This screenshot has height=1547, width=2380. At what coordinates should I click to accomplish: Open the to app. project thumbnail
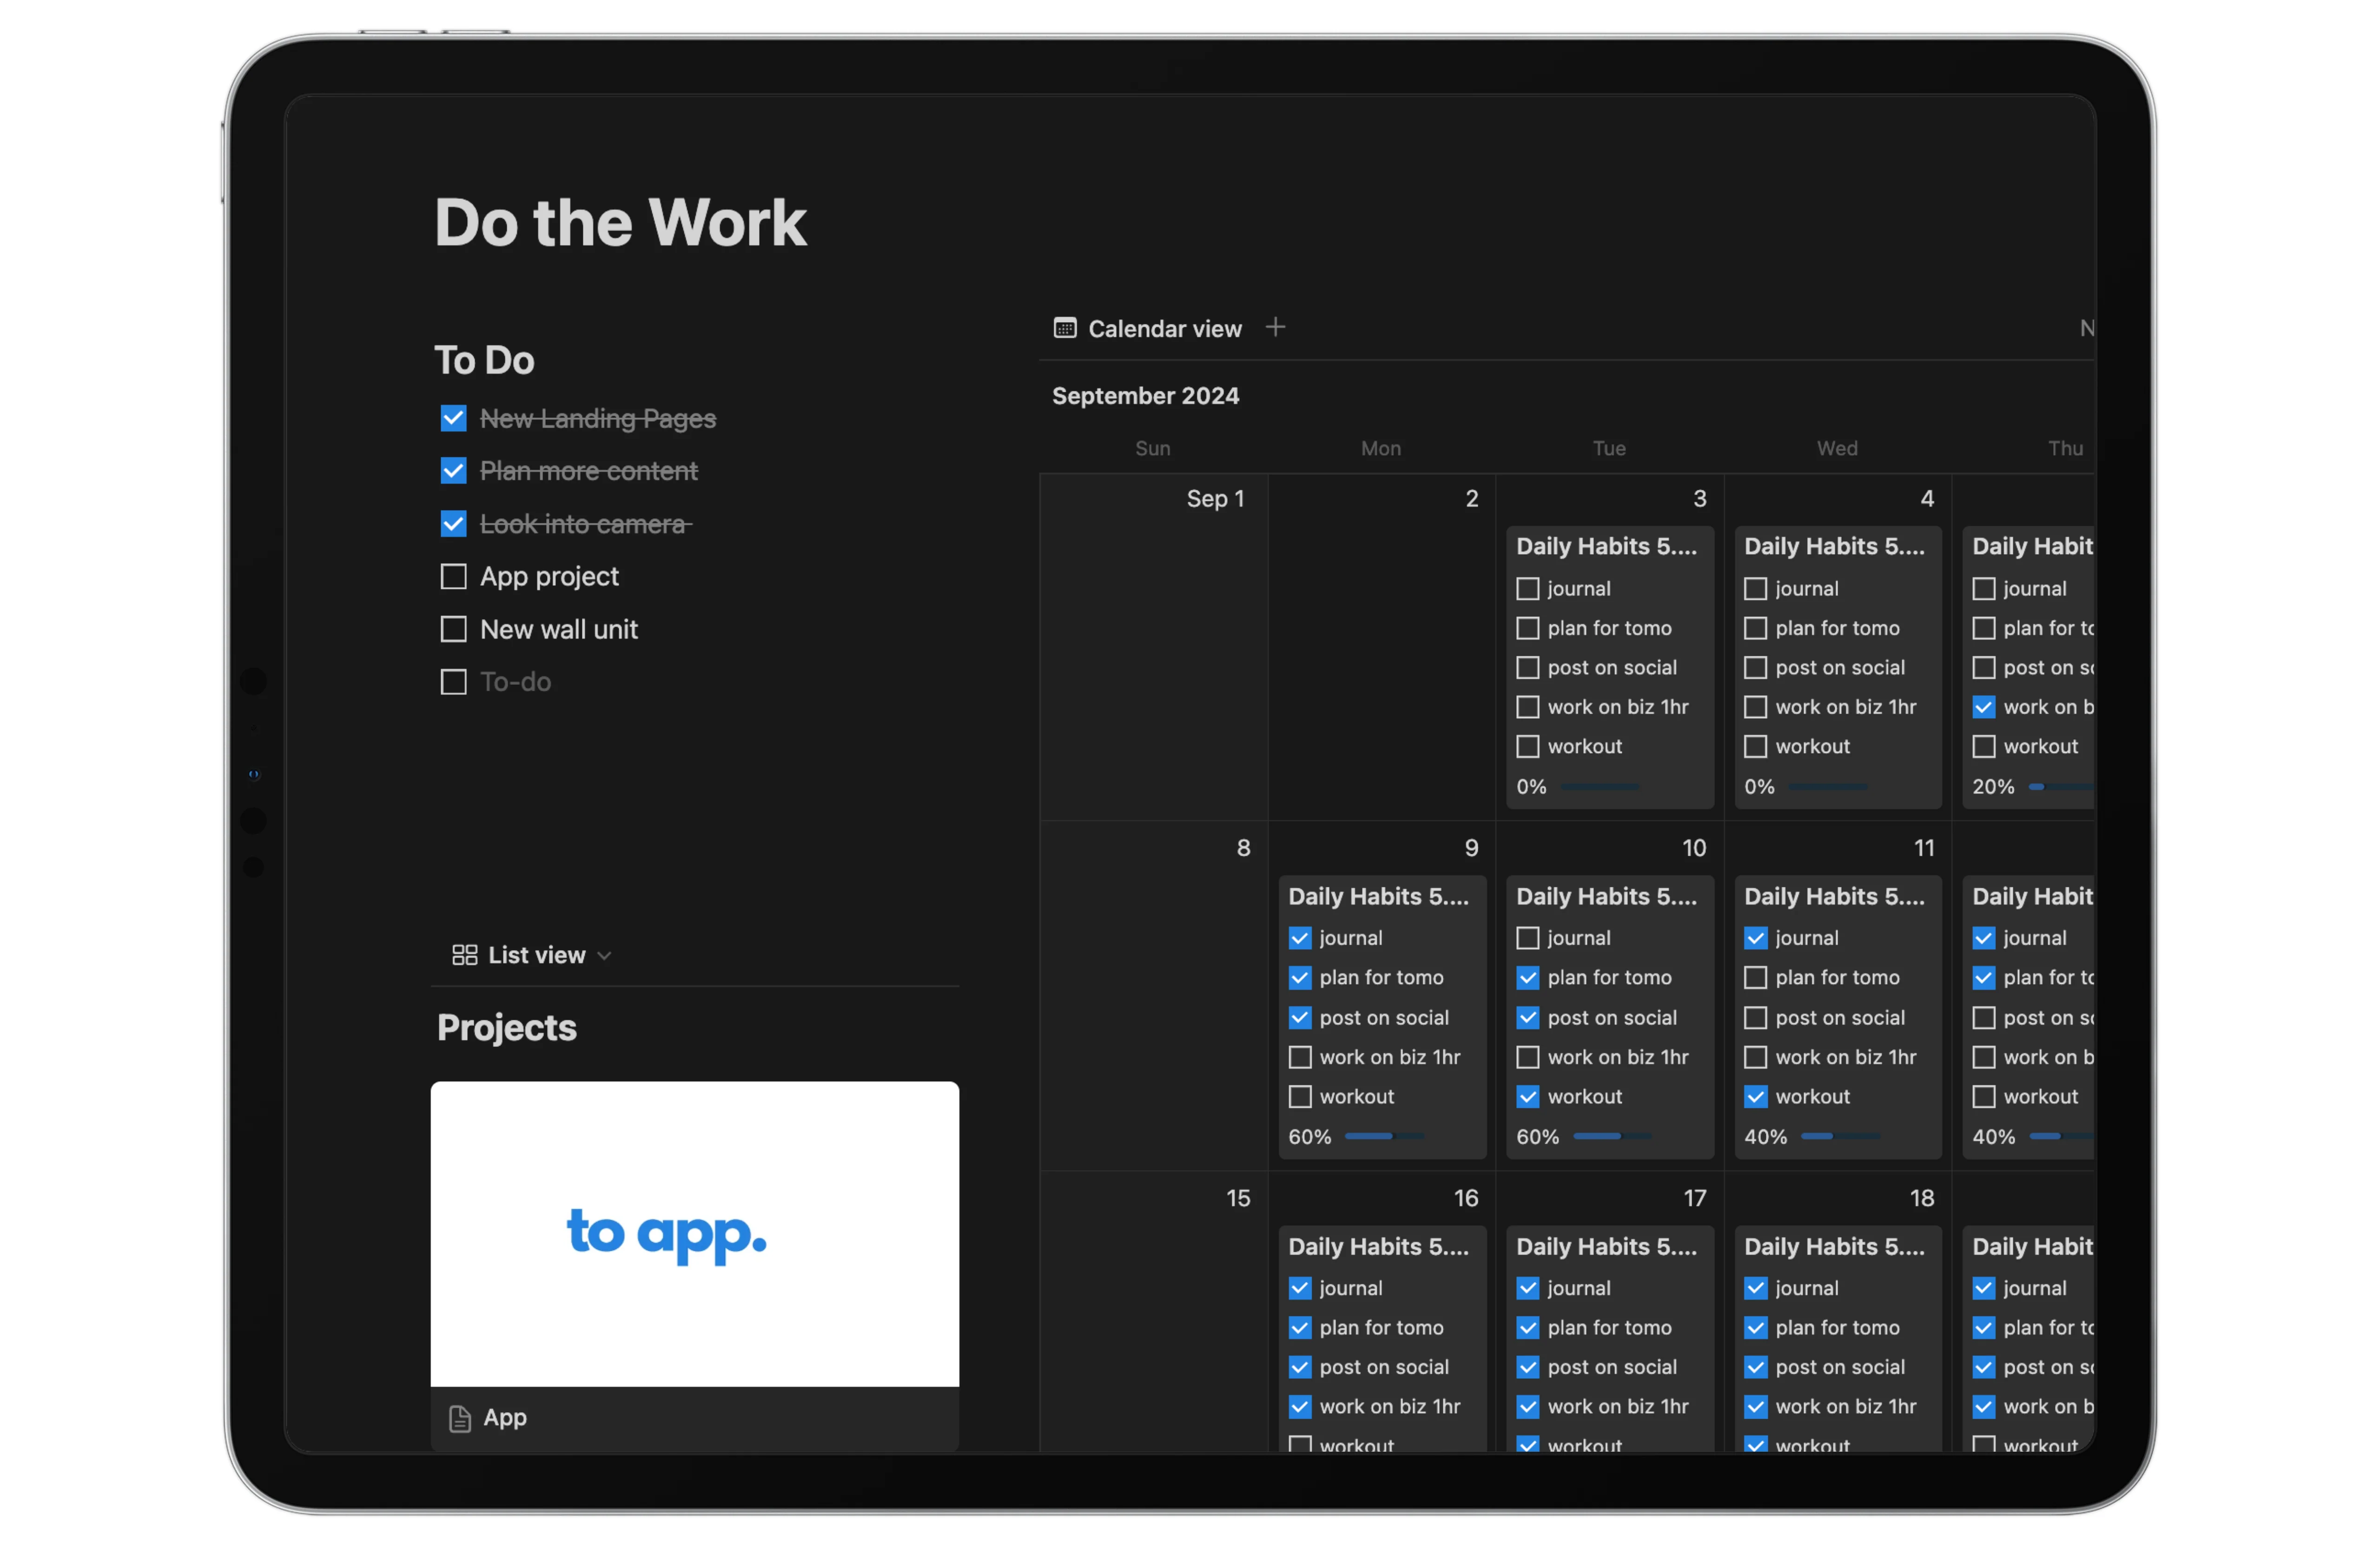[x=694, y=1233]
